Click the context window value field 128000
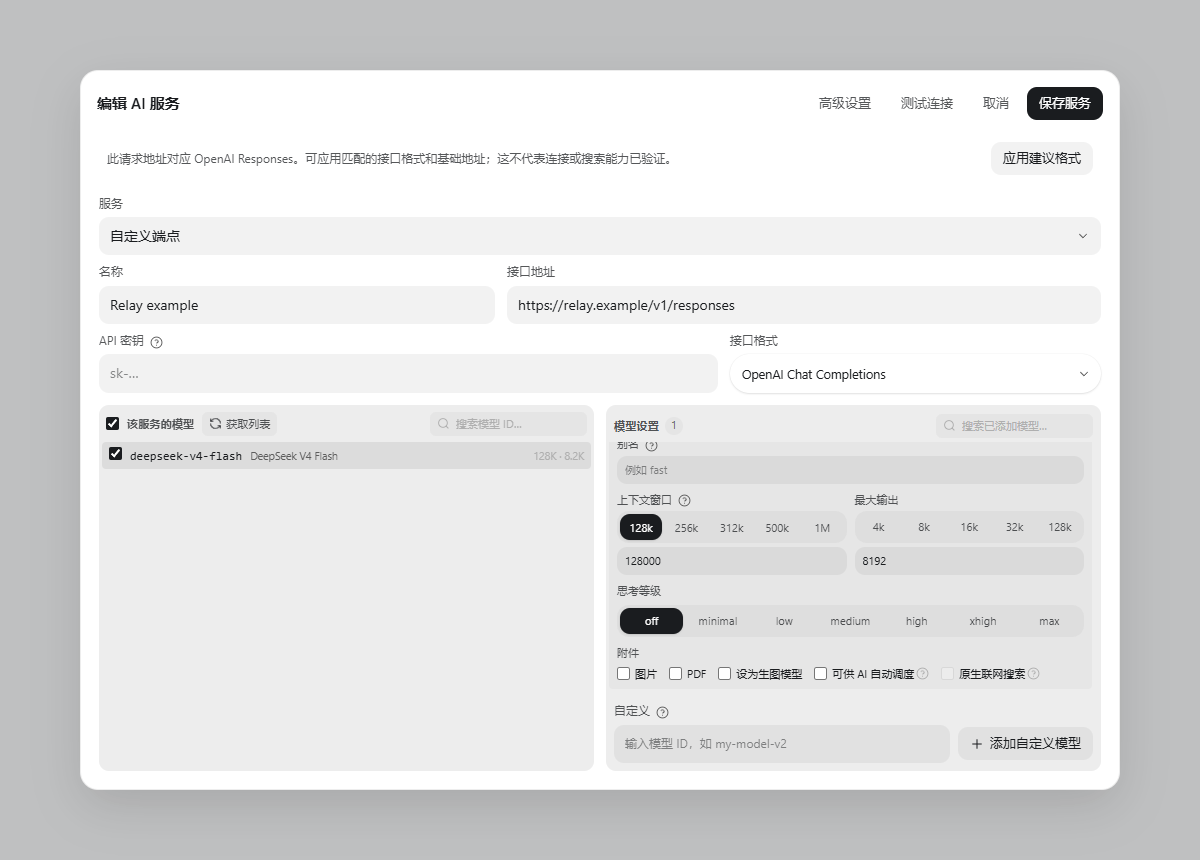 coord(732,561)
